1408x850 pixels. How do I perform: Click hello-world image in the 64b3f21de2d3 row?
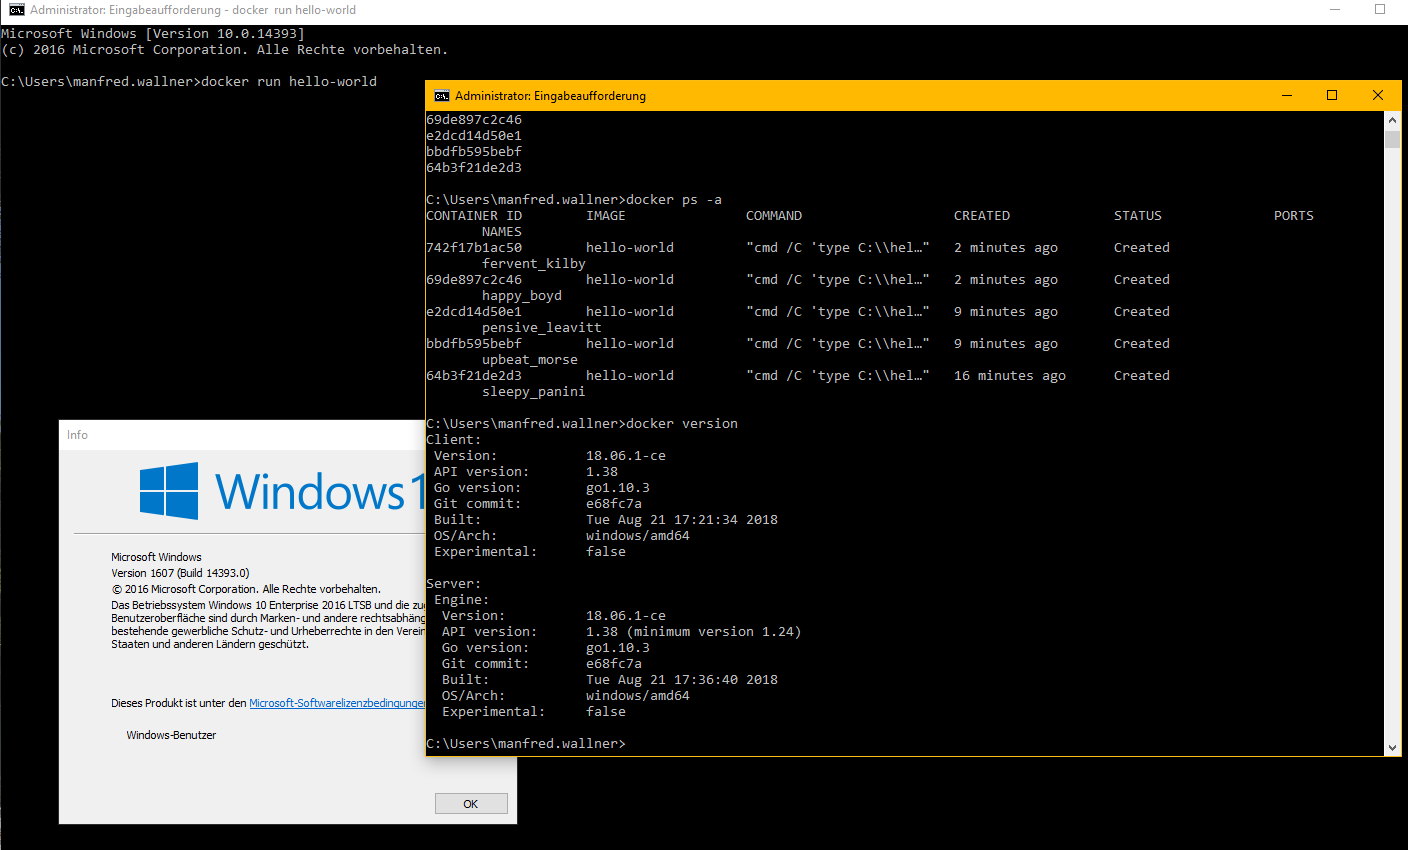coord(630,376)
